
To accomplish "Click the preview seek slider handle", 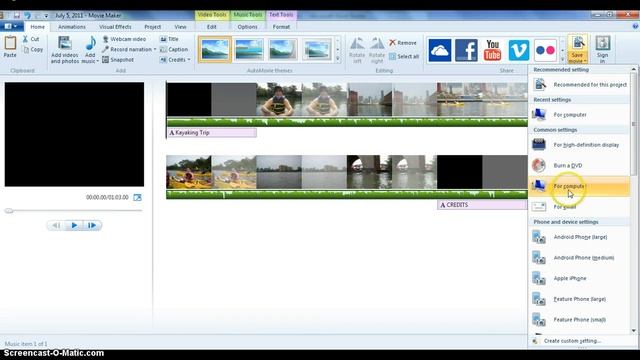I will (x=9, y=211).
